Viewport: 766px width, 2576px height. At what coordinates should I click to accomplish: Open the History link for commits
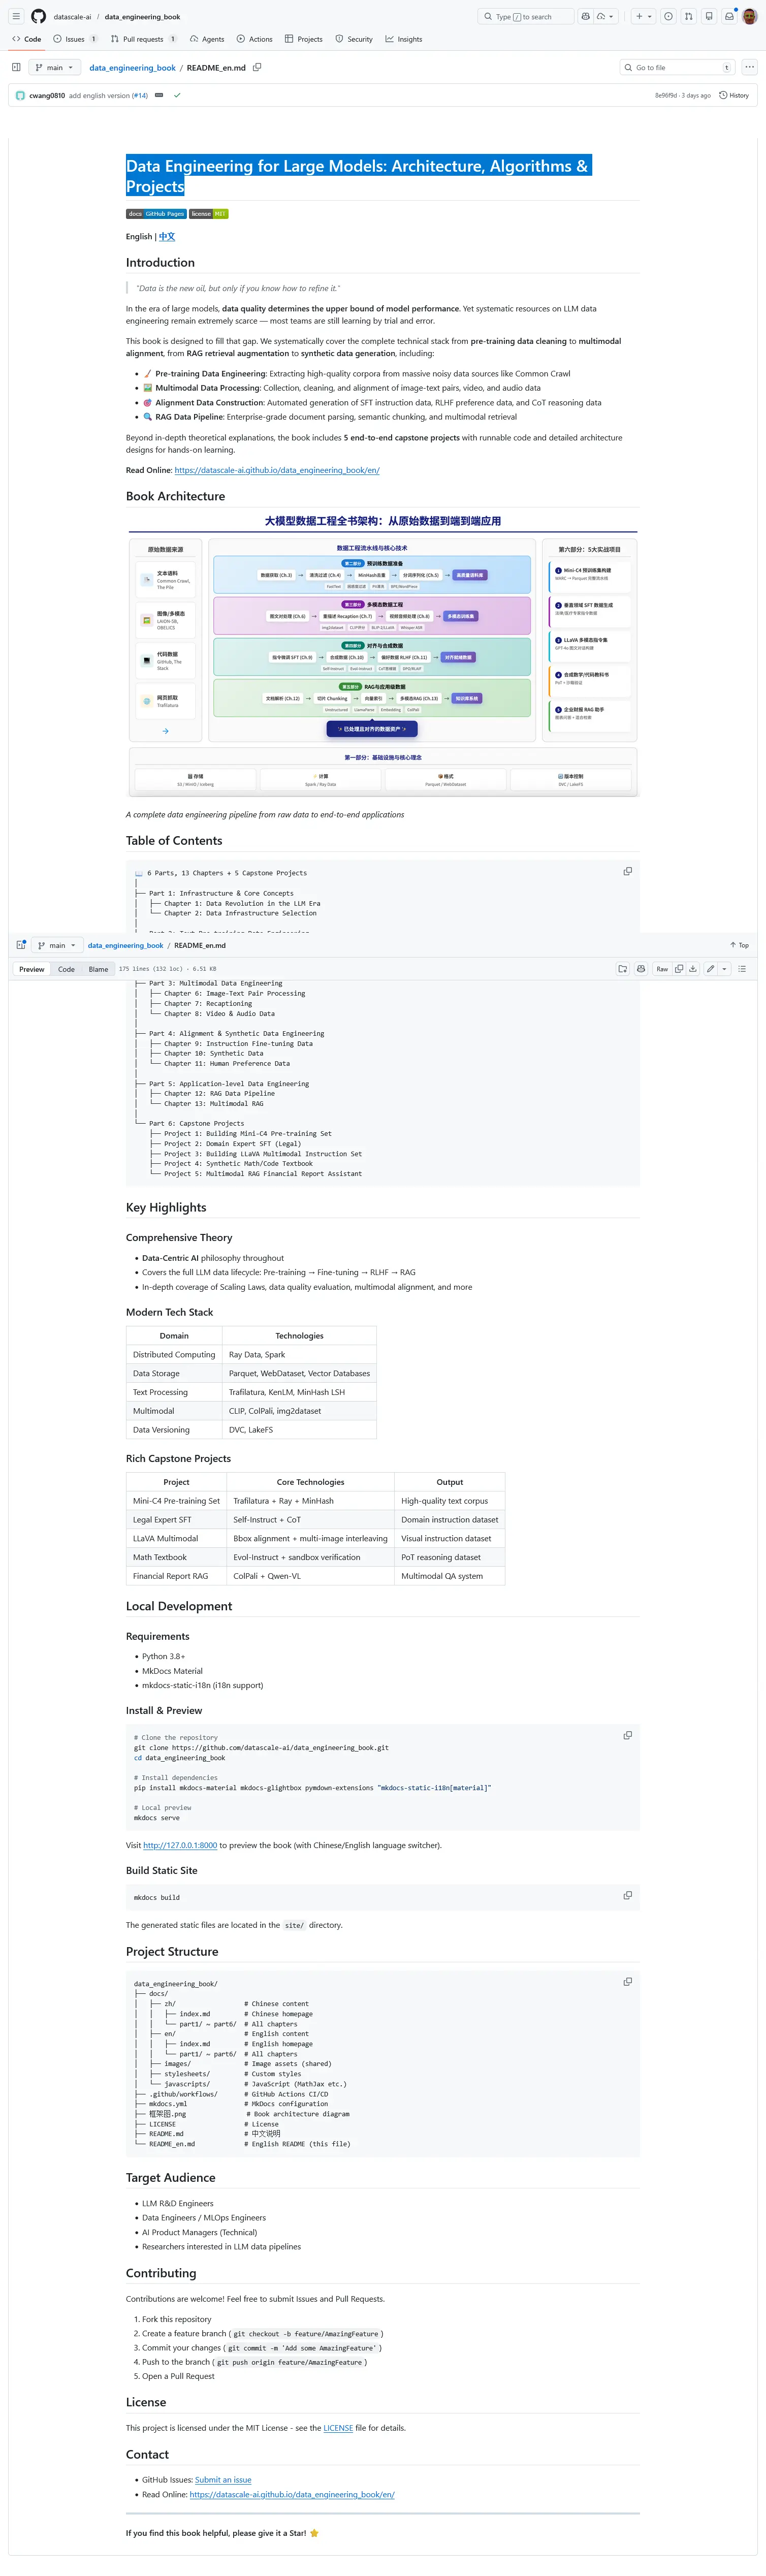pos(734,96)
